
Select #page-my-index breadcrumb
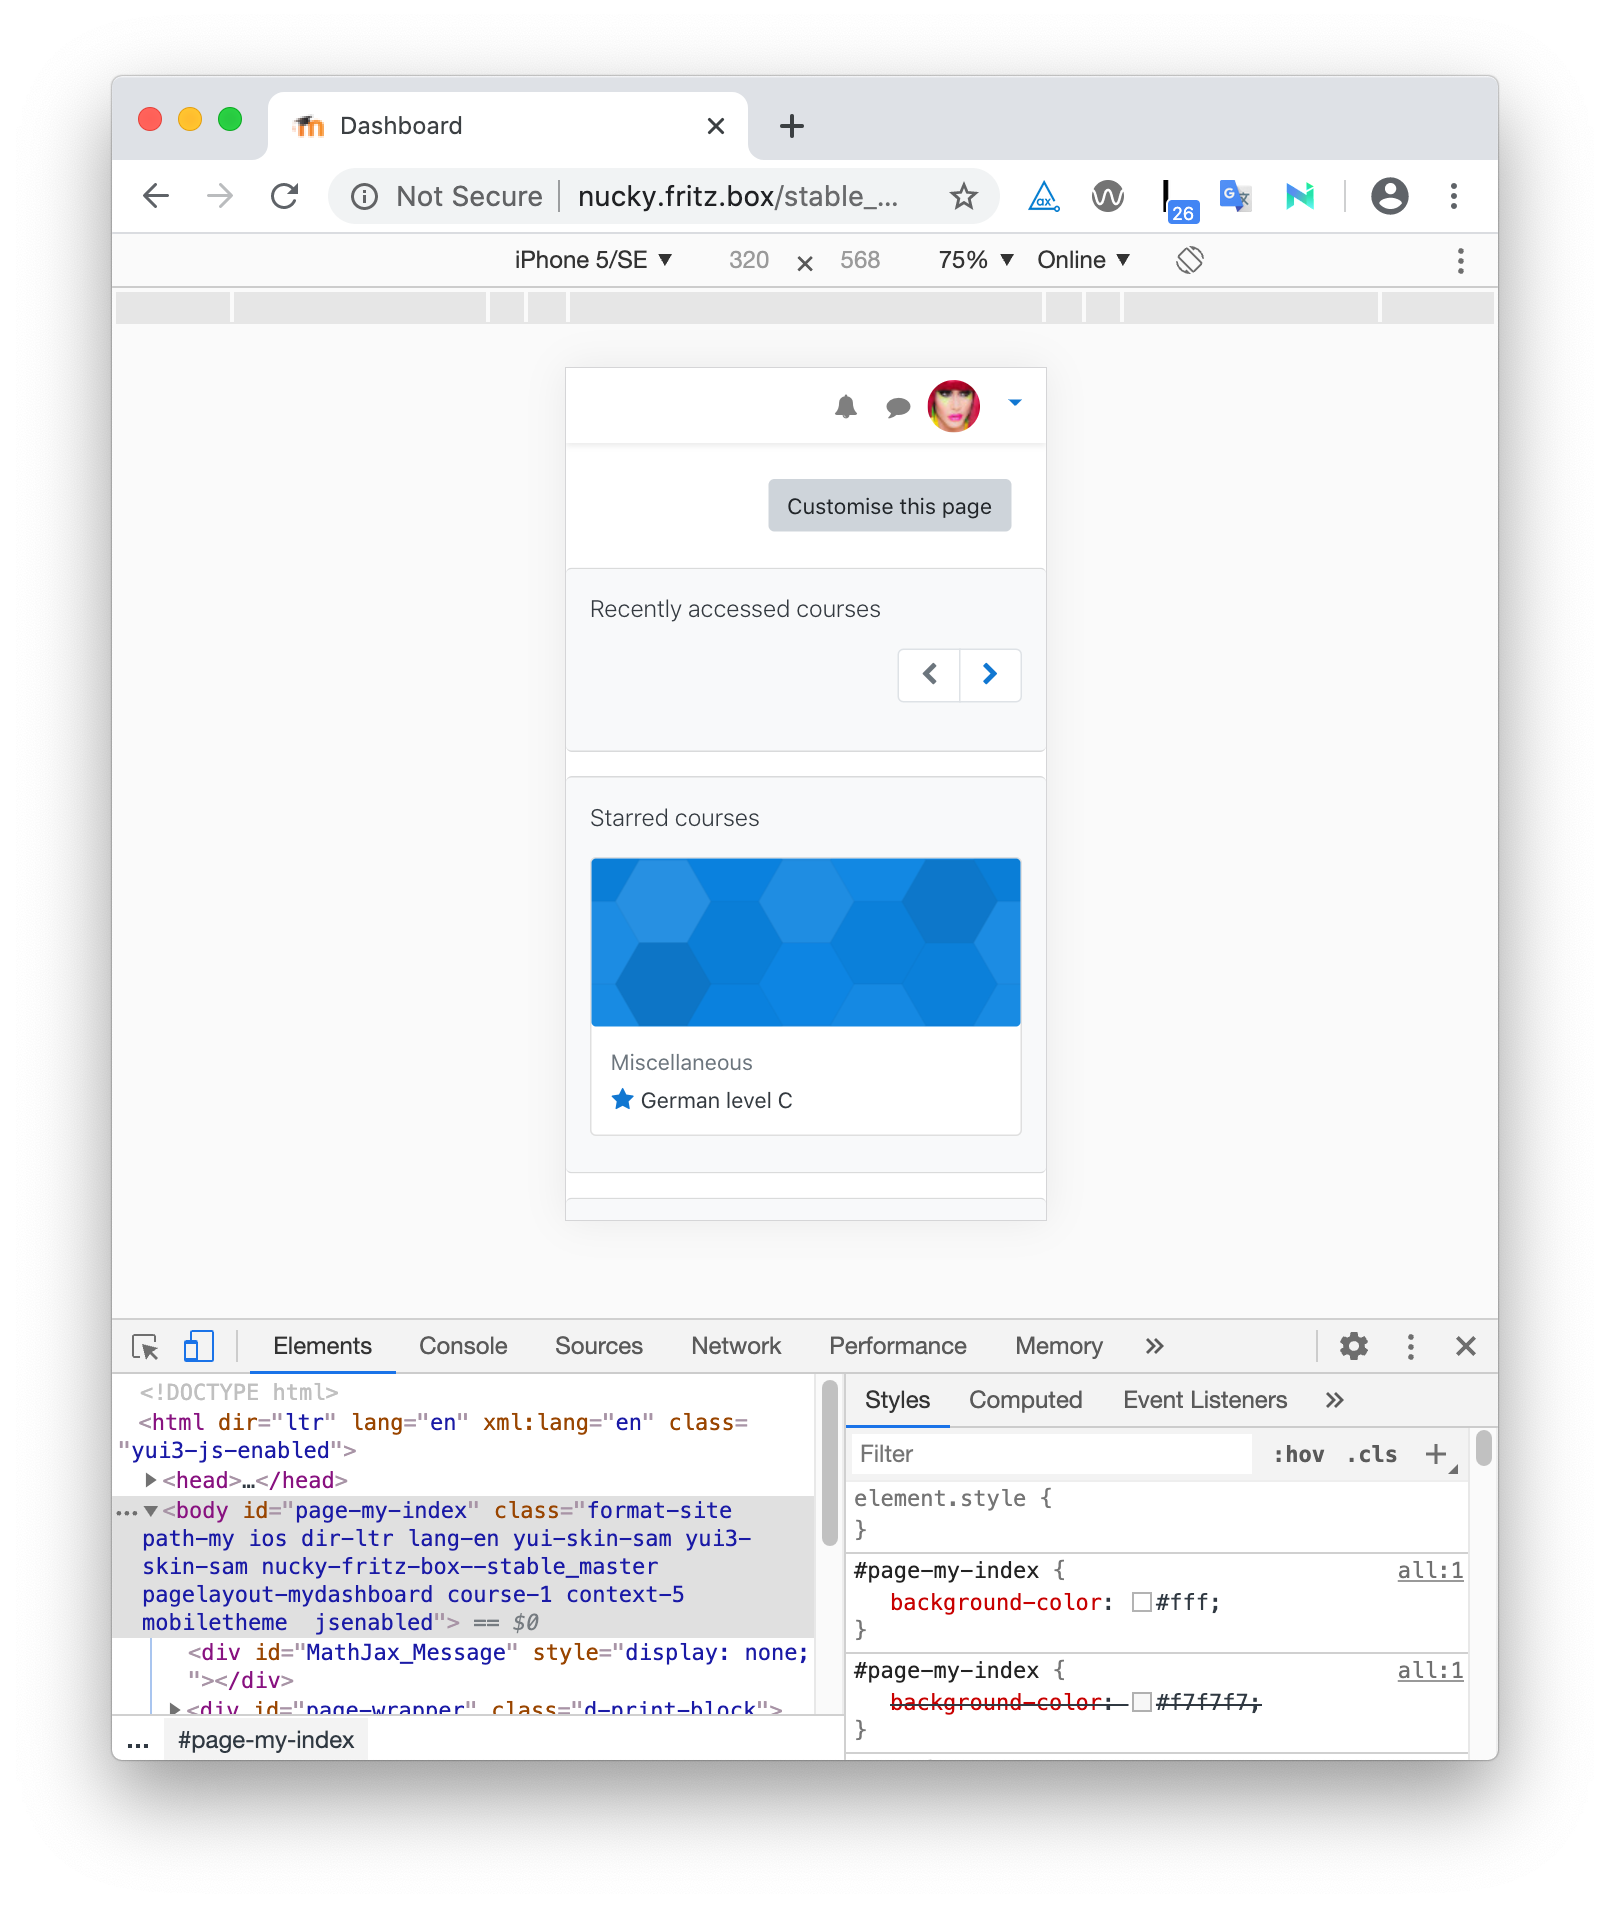click(x=265, y=1740)
